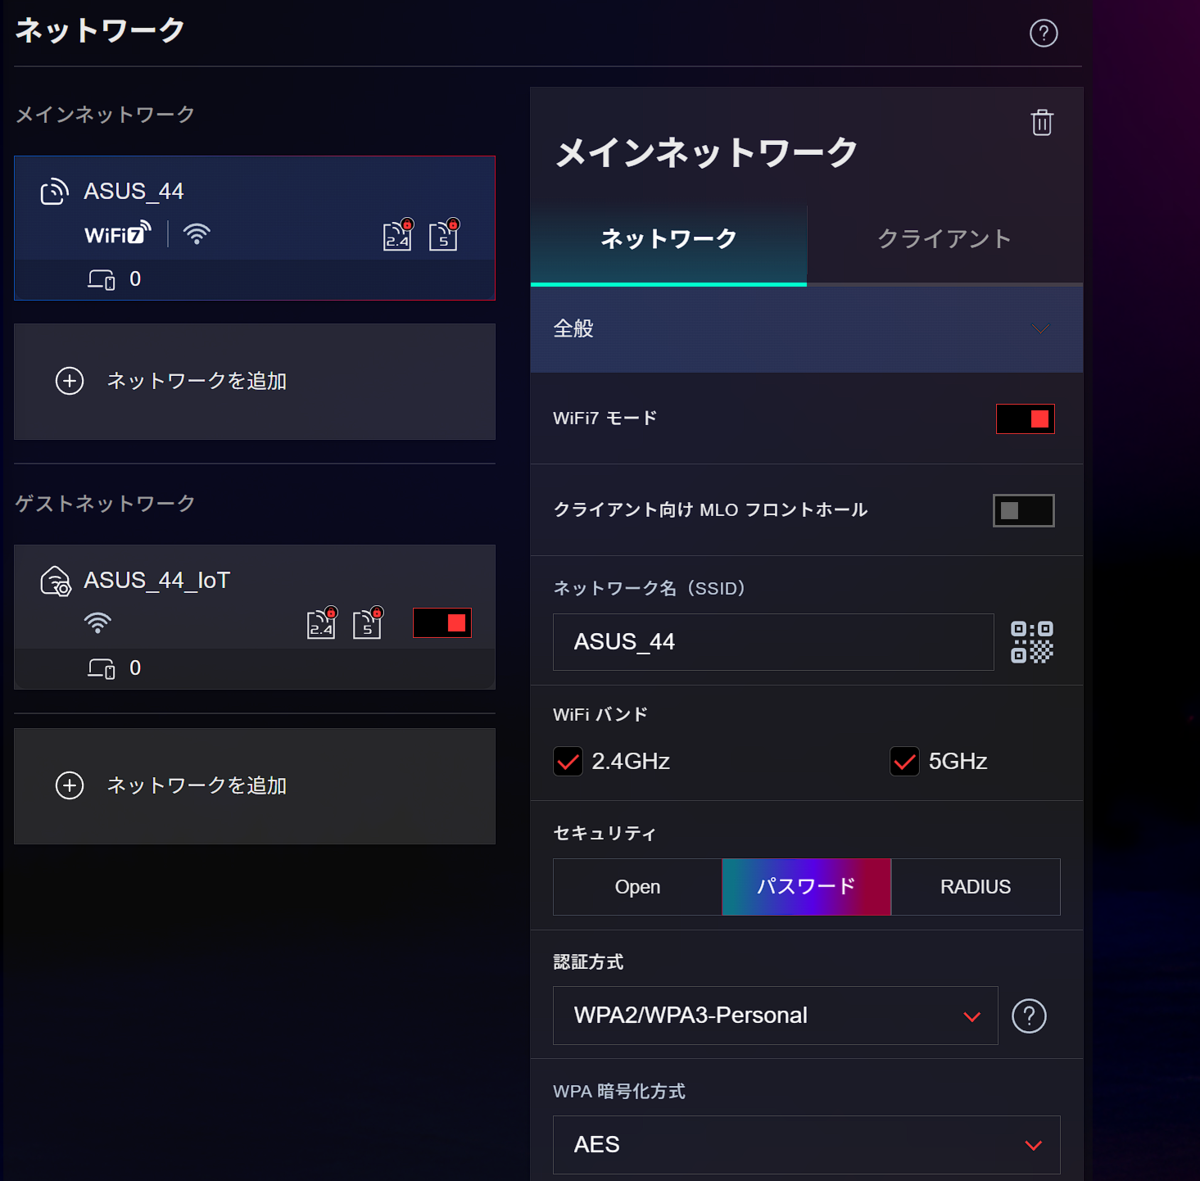Click the wifi signal icon on ASUS_44 card

pos(197,234)
